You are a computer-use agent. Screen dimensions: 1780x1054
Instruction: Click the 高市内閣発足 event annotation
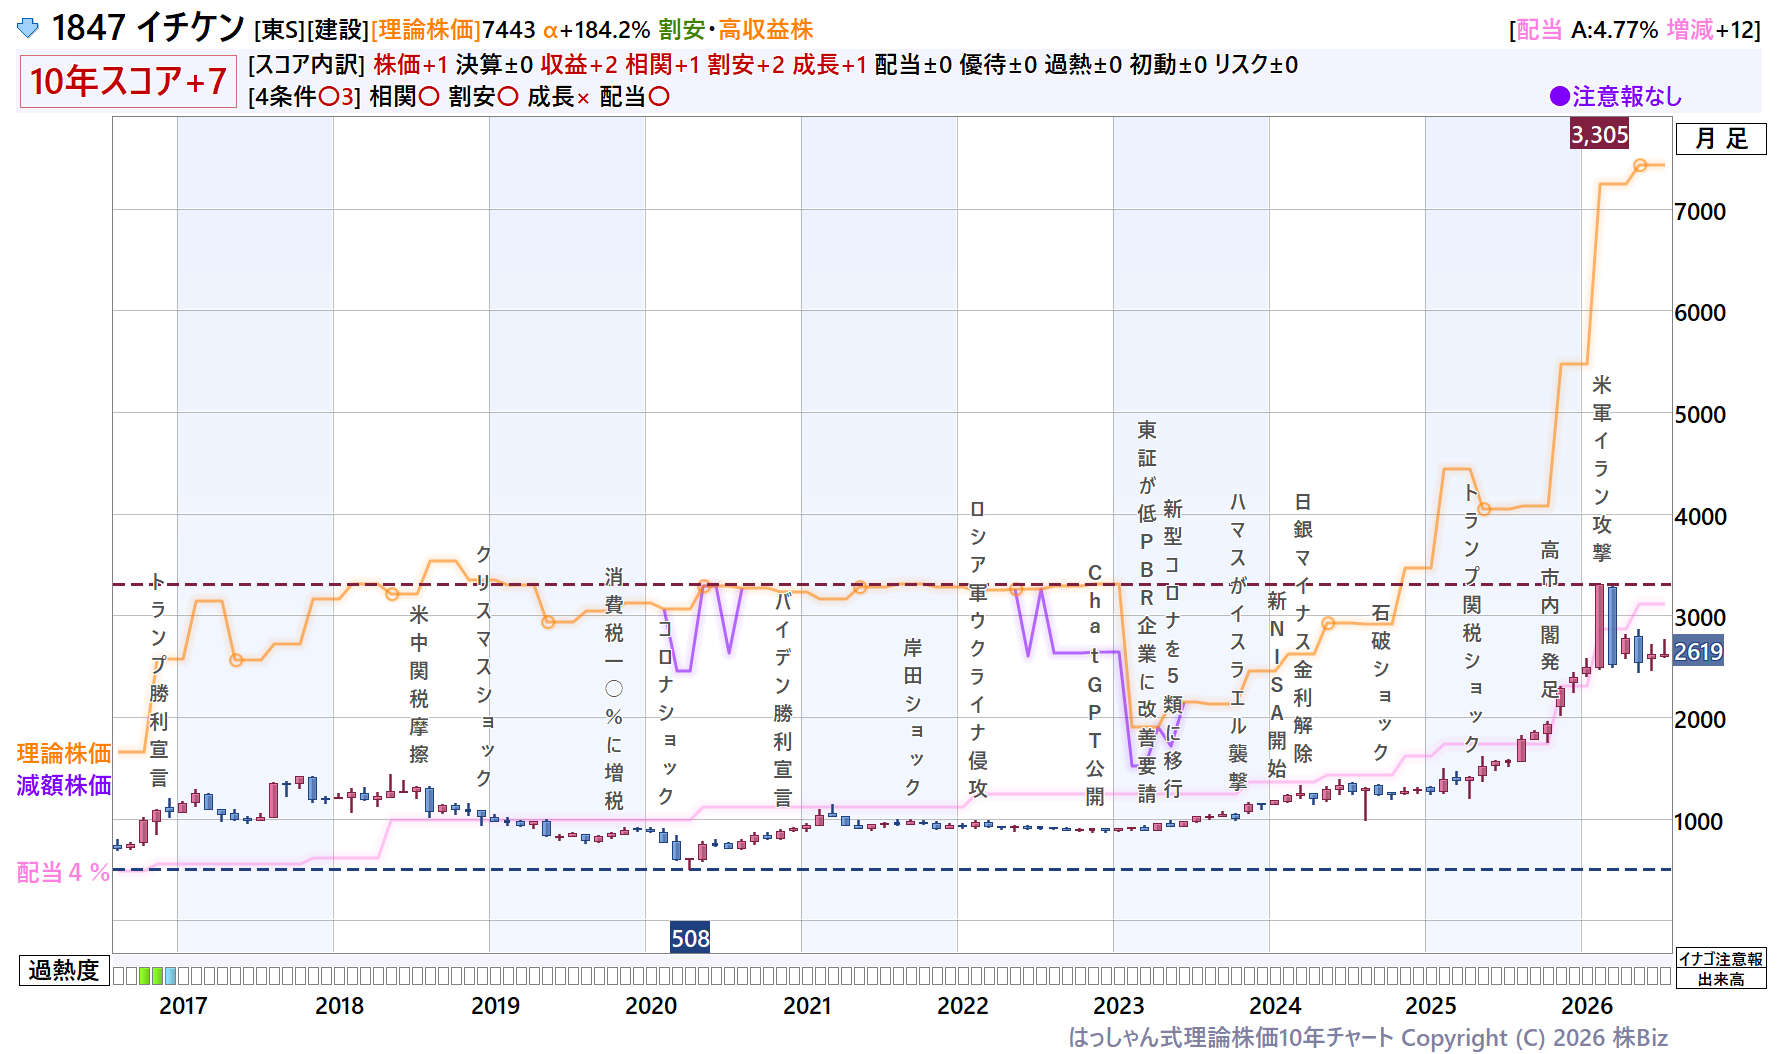(1550, 620)
